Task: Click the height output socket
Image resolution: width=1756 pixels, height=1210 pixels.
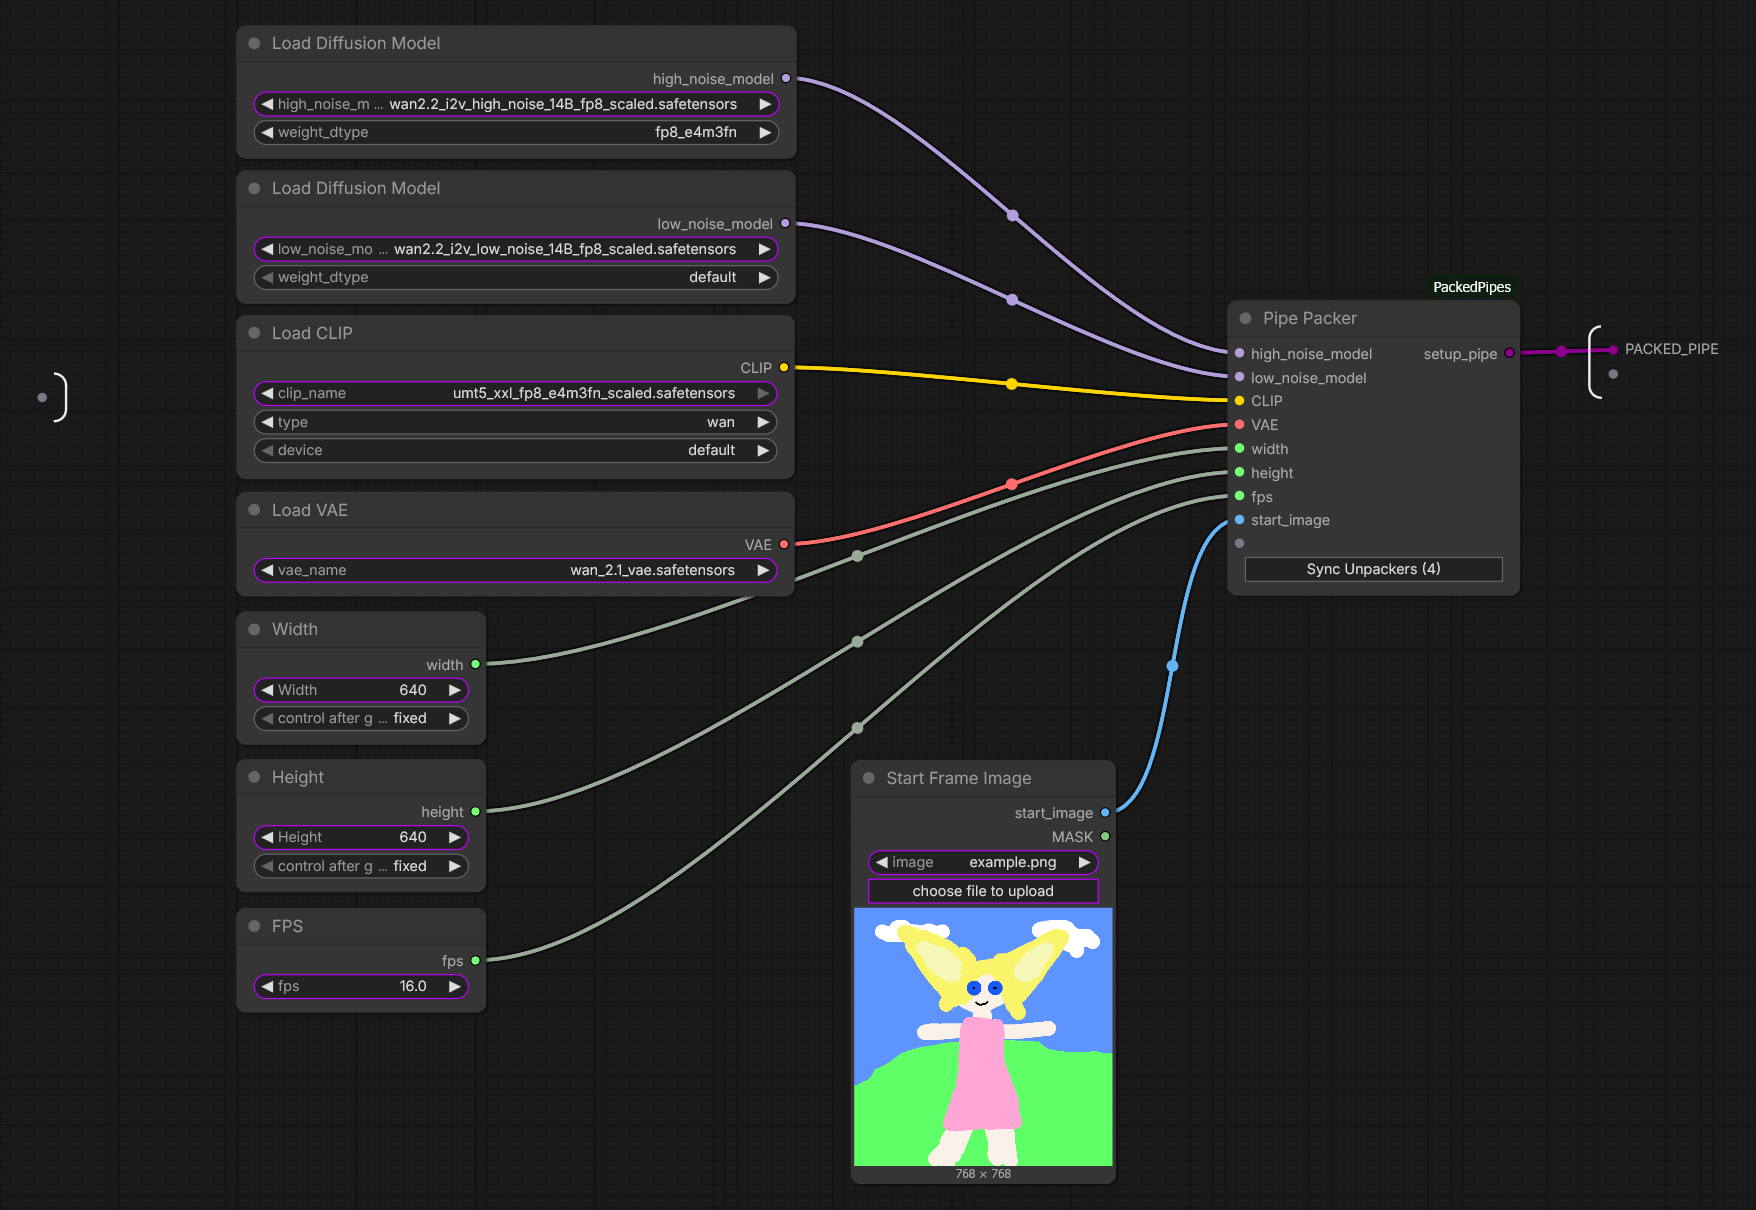Action: pos(475,811)
